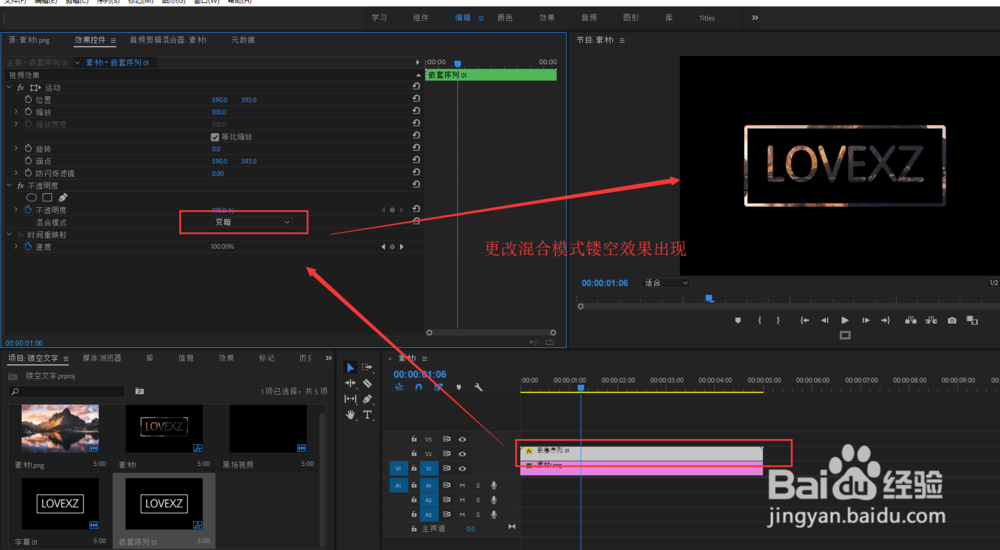Open the 音频剪辑混合器 panel tab

tap(168, 40)
